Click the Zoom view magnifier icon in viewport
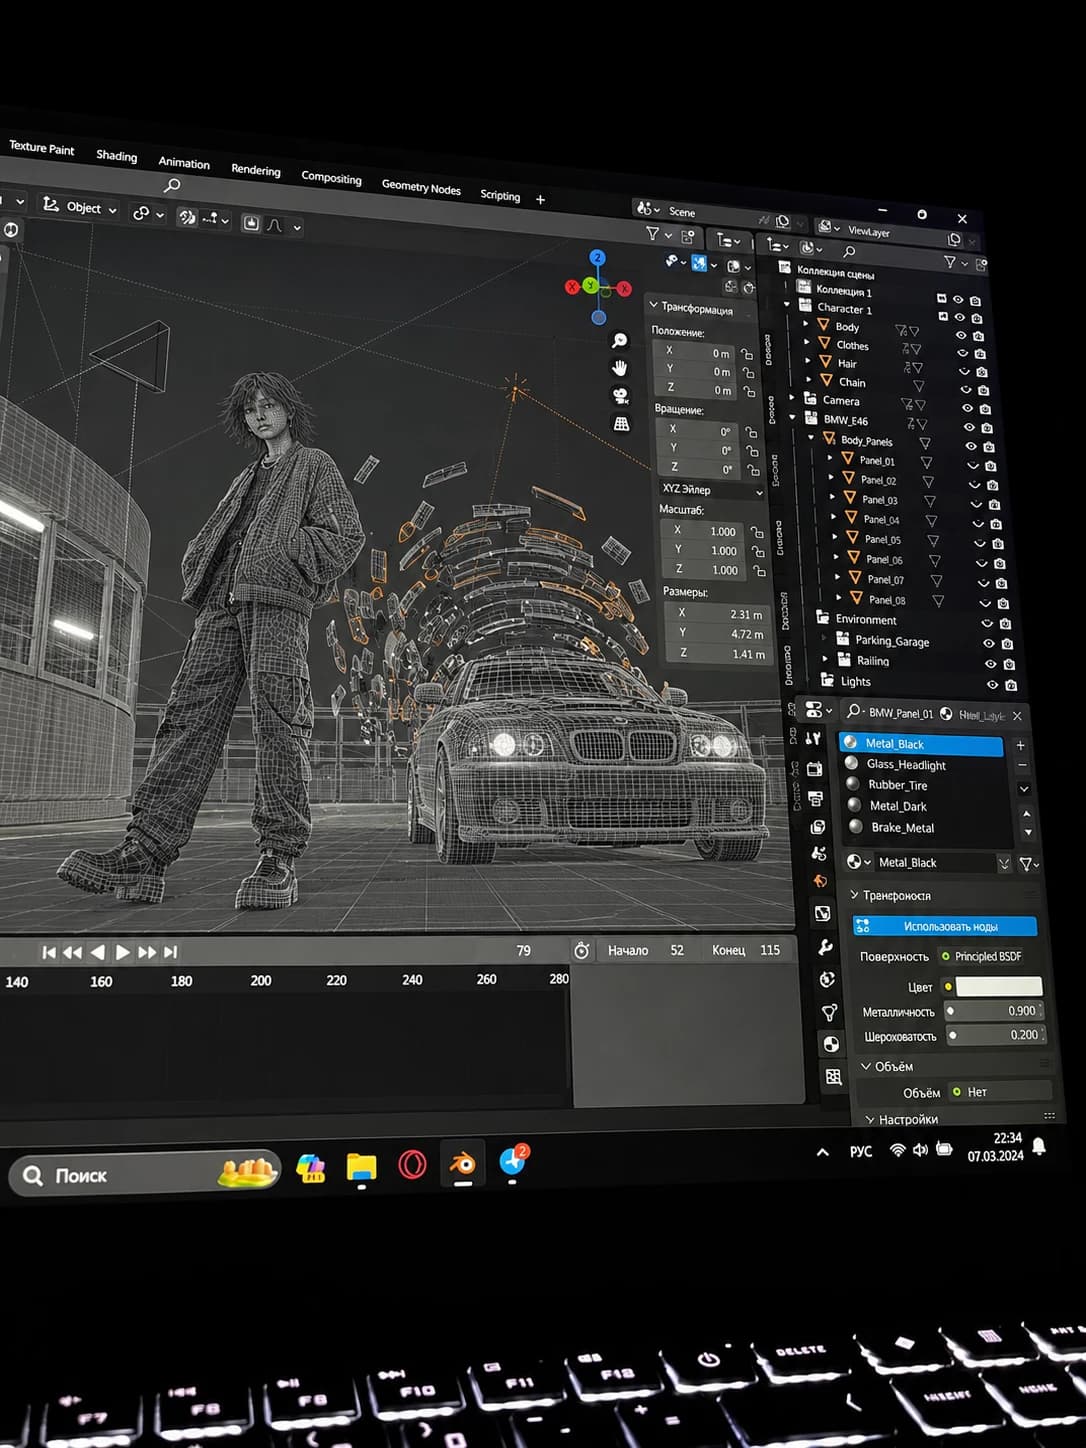This screenshot has height=1448, width=1086. coord(619,341)
